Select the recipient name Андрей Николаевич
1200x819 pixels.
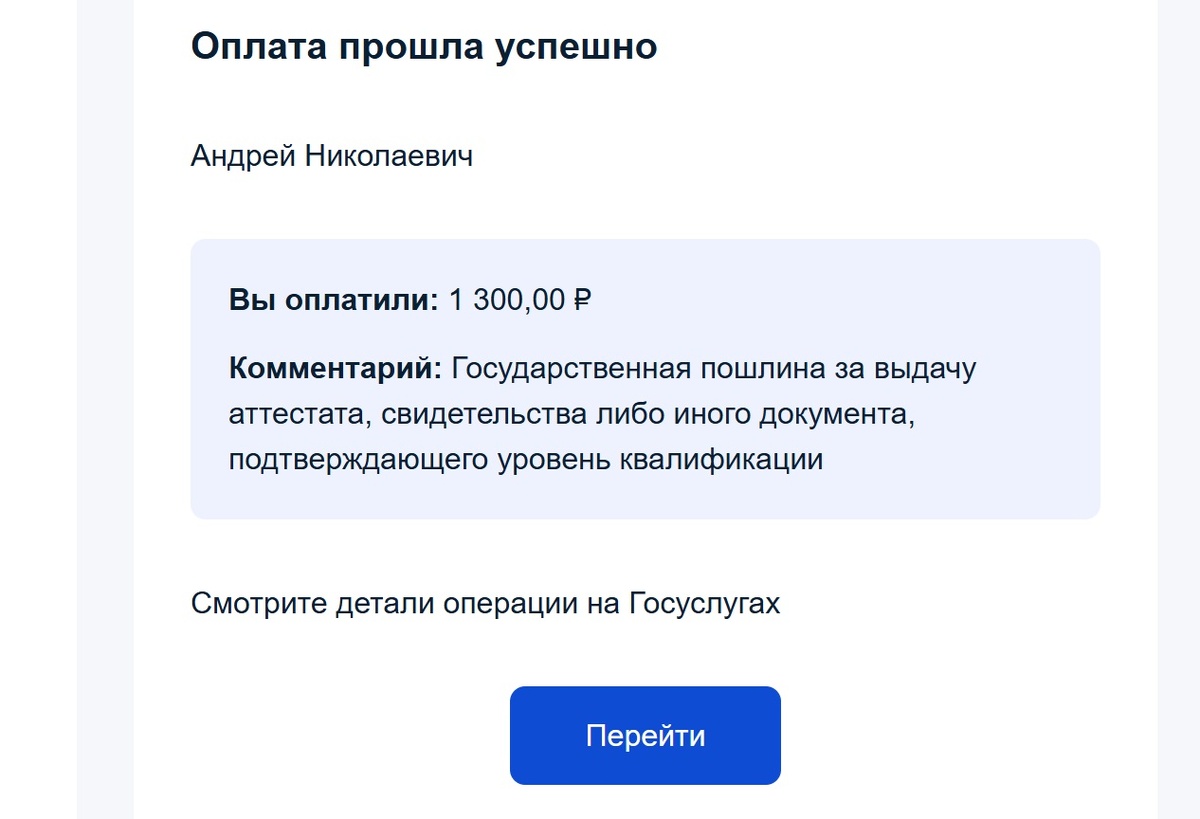pyautogui.click(x=334, y=156)
